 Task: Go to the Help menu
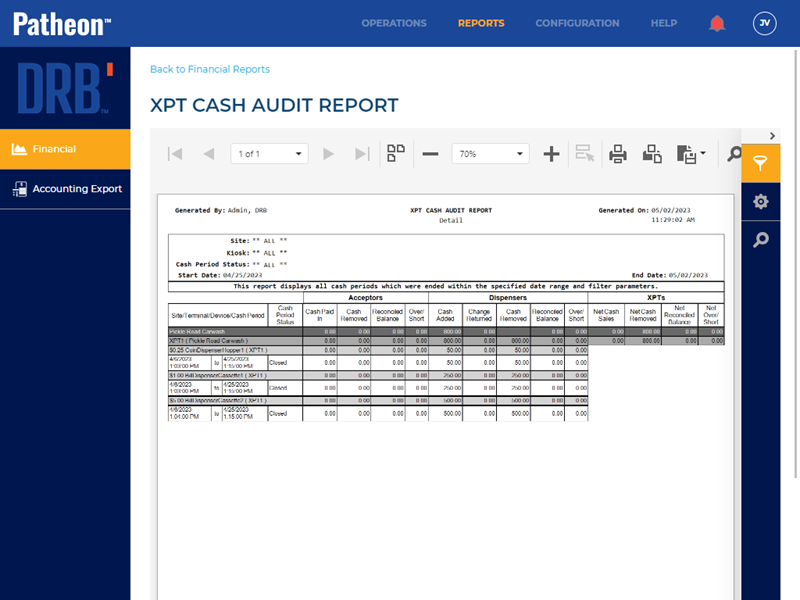pyautogui.click(x=664, y=23)
